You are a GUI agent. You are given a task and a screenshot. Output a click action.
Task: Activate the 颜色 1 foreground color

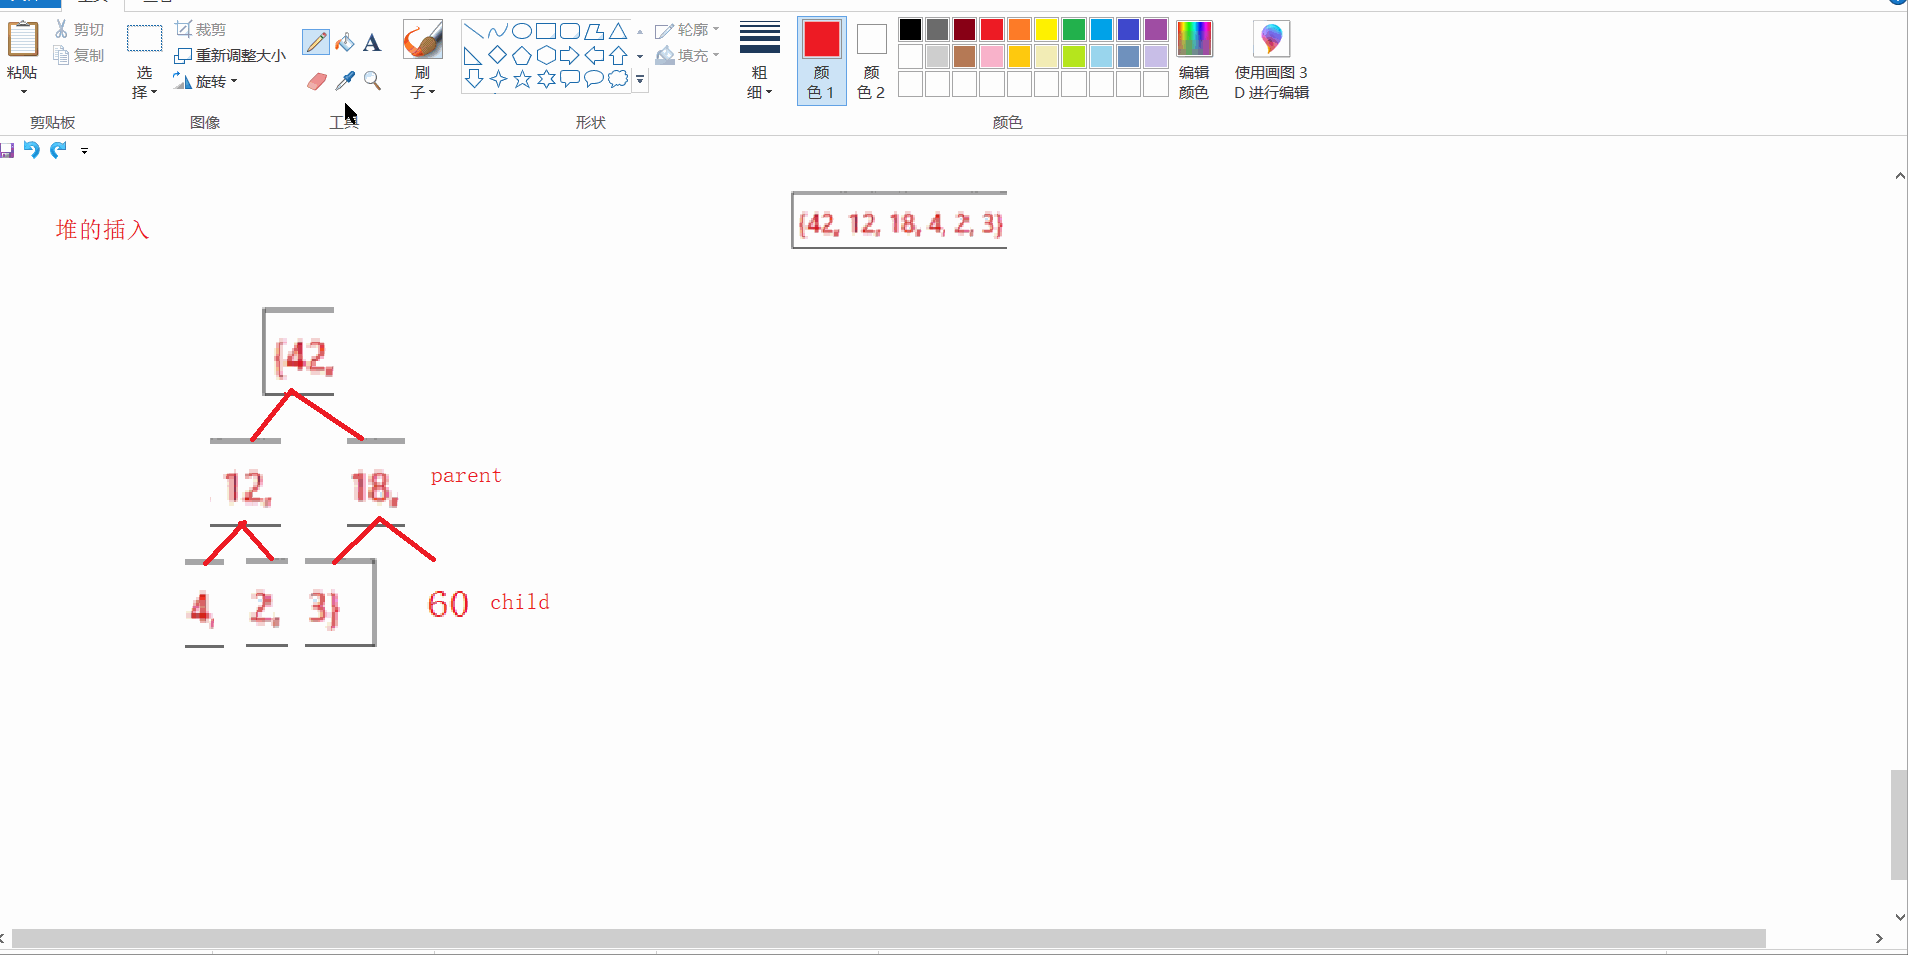coord(822,60)
